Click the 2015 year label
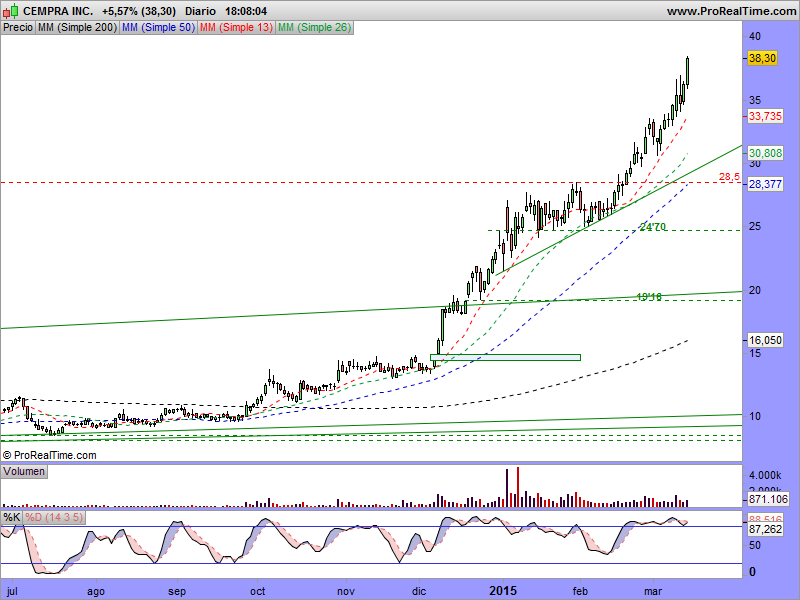 (x=503, y=591)
